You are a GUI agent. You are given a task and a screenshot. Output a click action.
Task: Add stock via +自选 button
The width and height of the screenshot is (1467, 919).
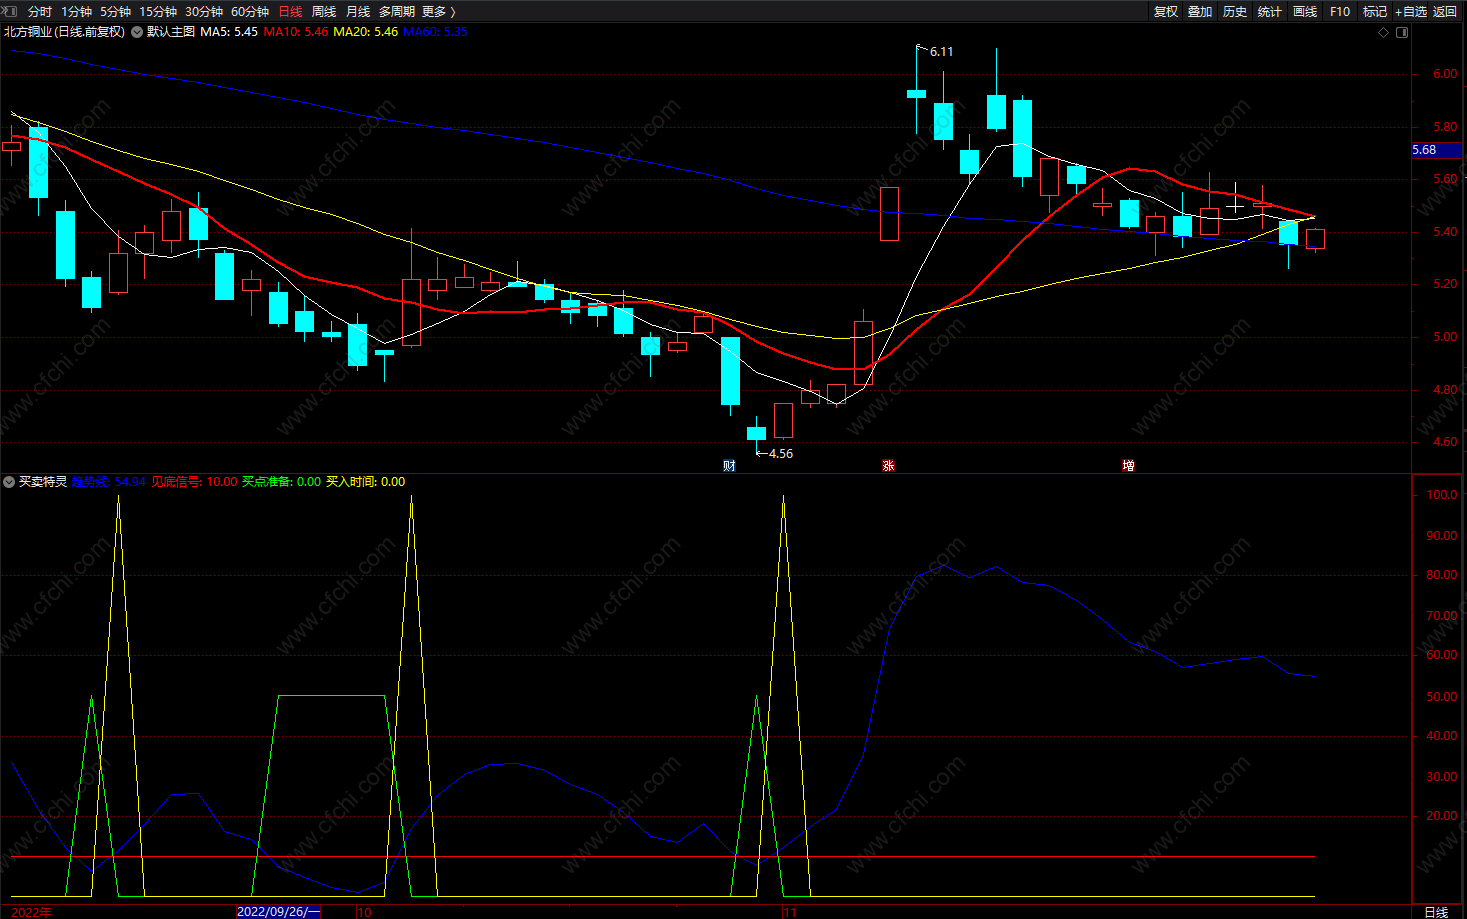(1411, 11)
